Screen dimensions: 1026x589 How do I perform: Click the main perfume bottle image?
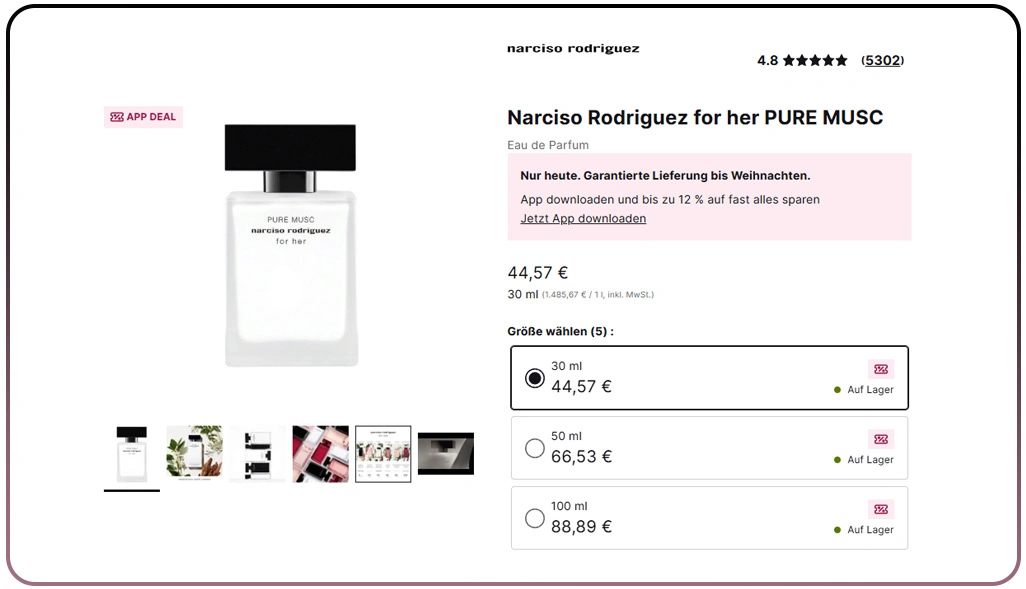pyautogui.click(x=291, y=245)
